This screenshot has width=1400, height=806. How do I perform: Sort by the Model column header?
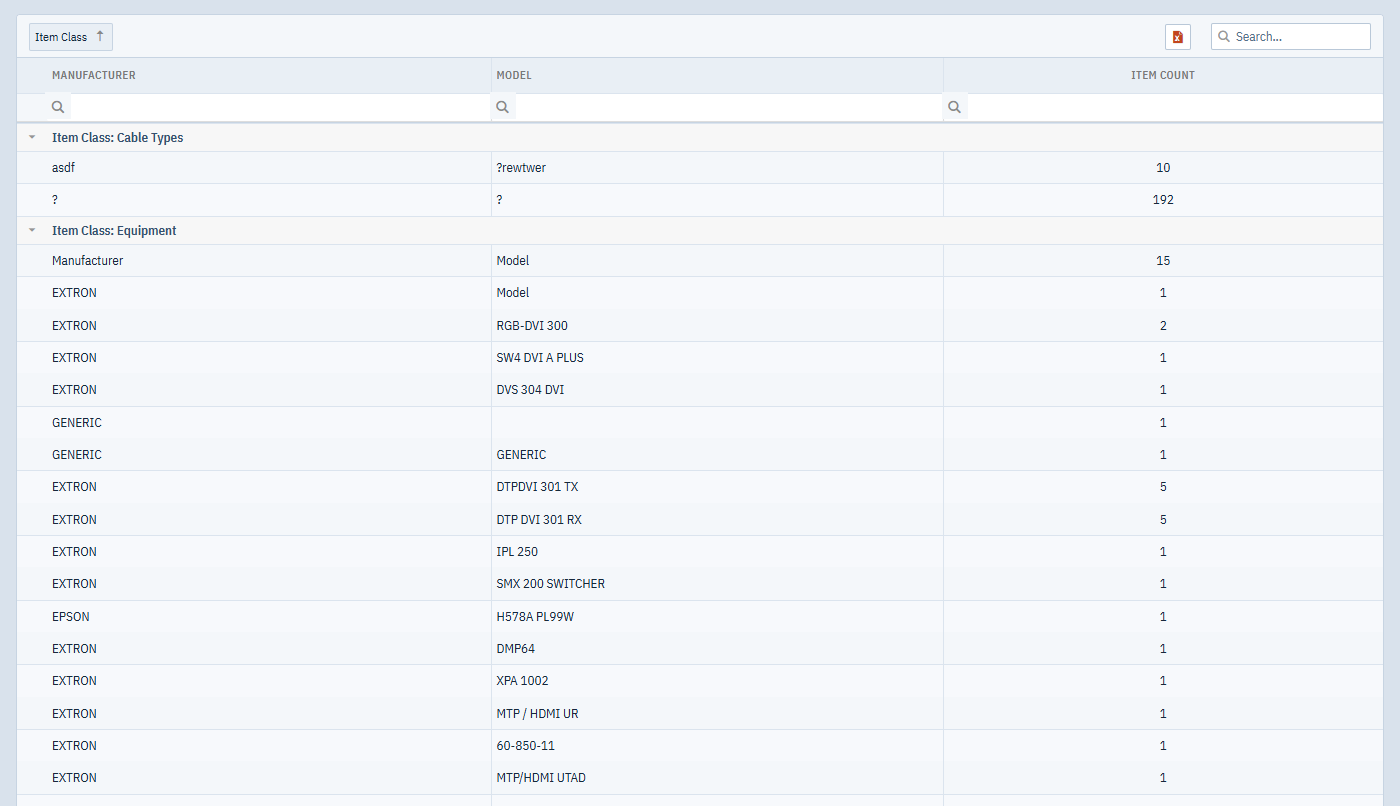[x=514, y=75]
